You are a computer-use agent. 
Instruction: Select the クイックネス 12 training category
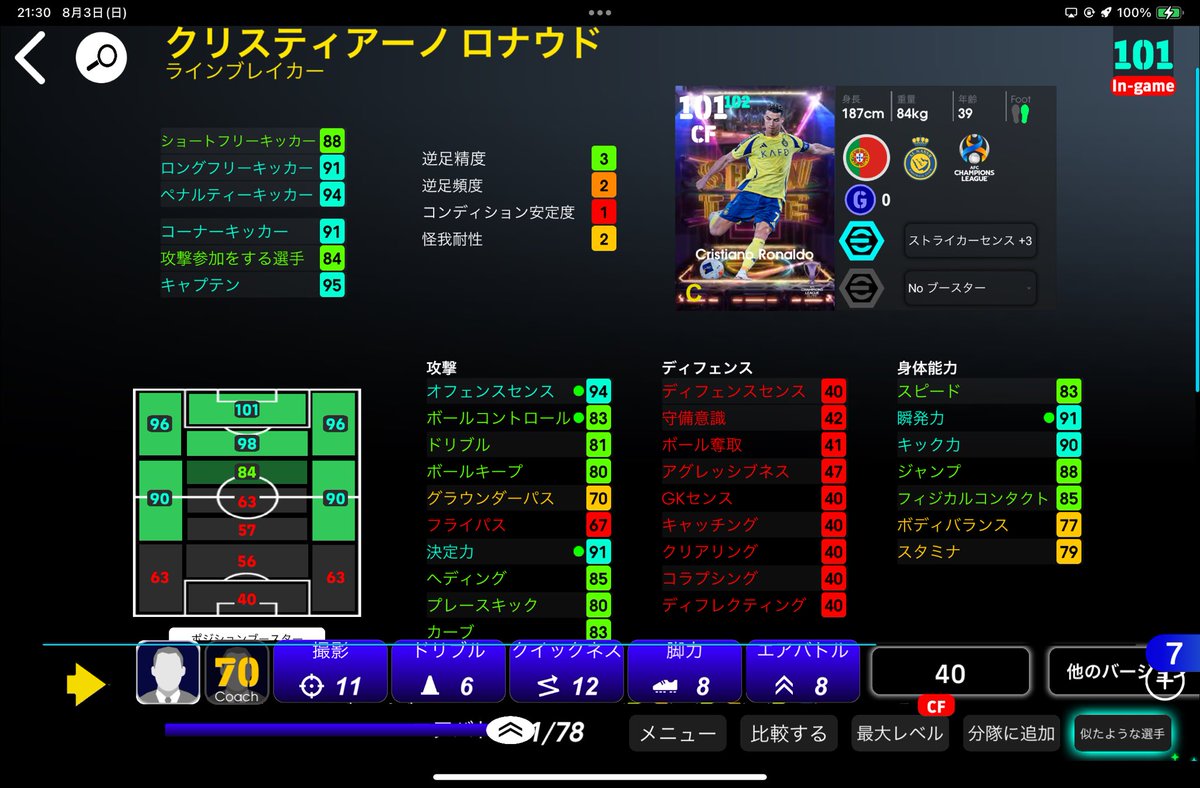pyautogui.click(x=566, y=671)
